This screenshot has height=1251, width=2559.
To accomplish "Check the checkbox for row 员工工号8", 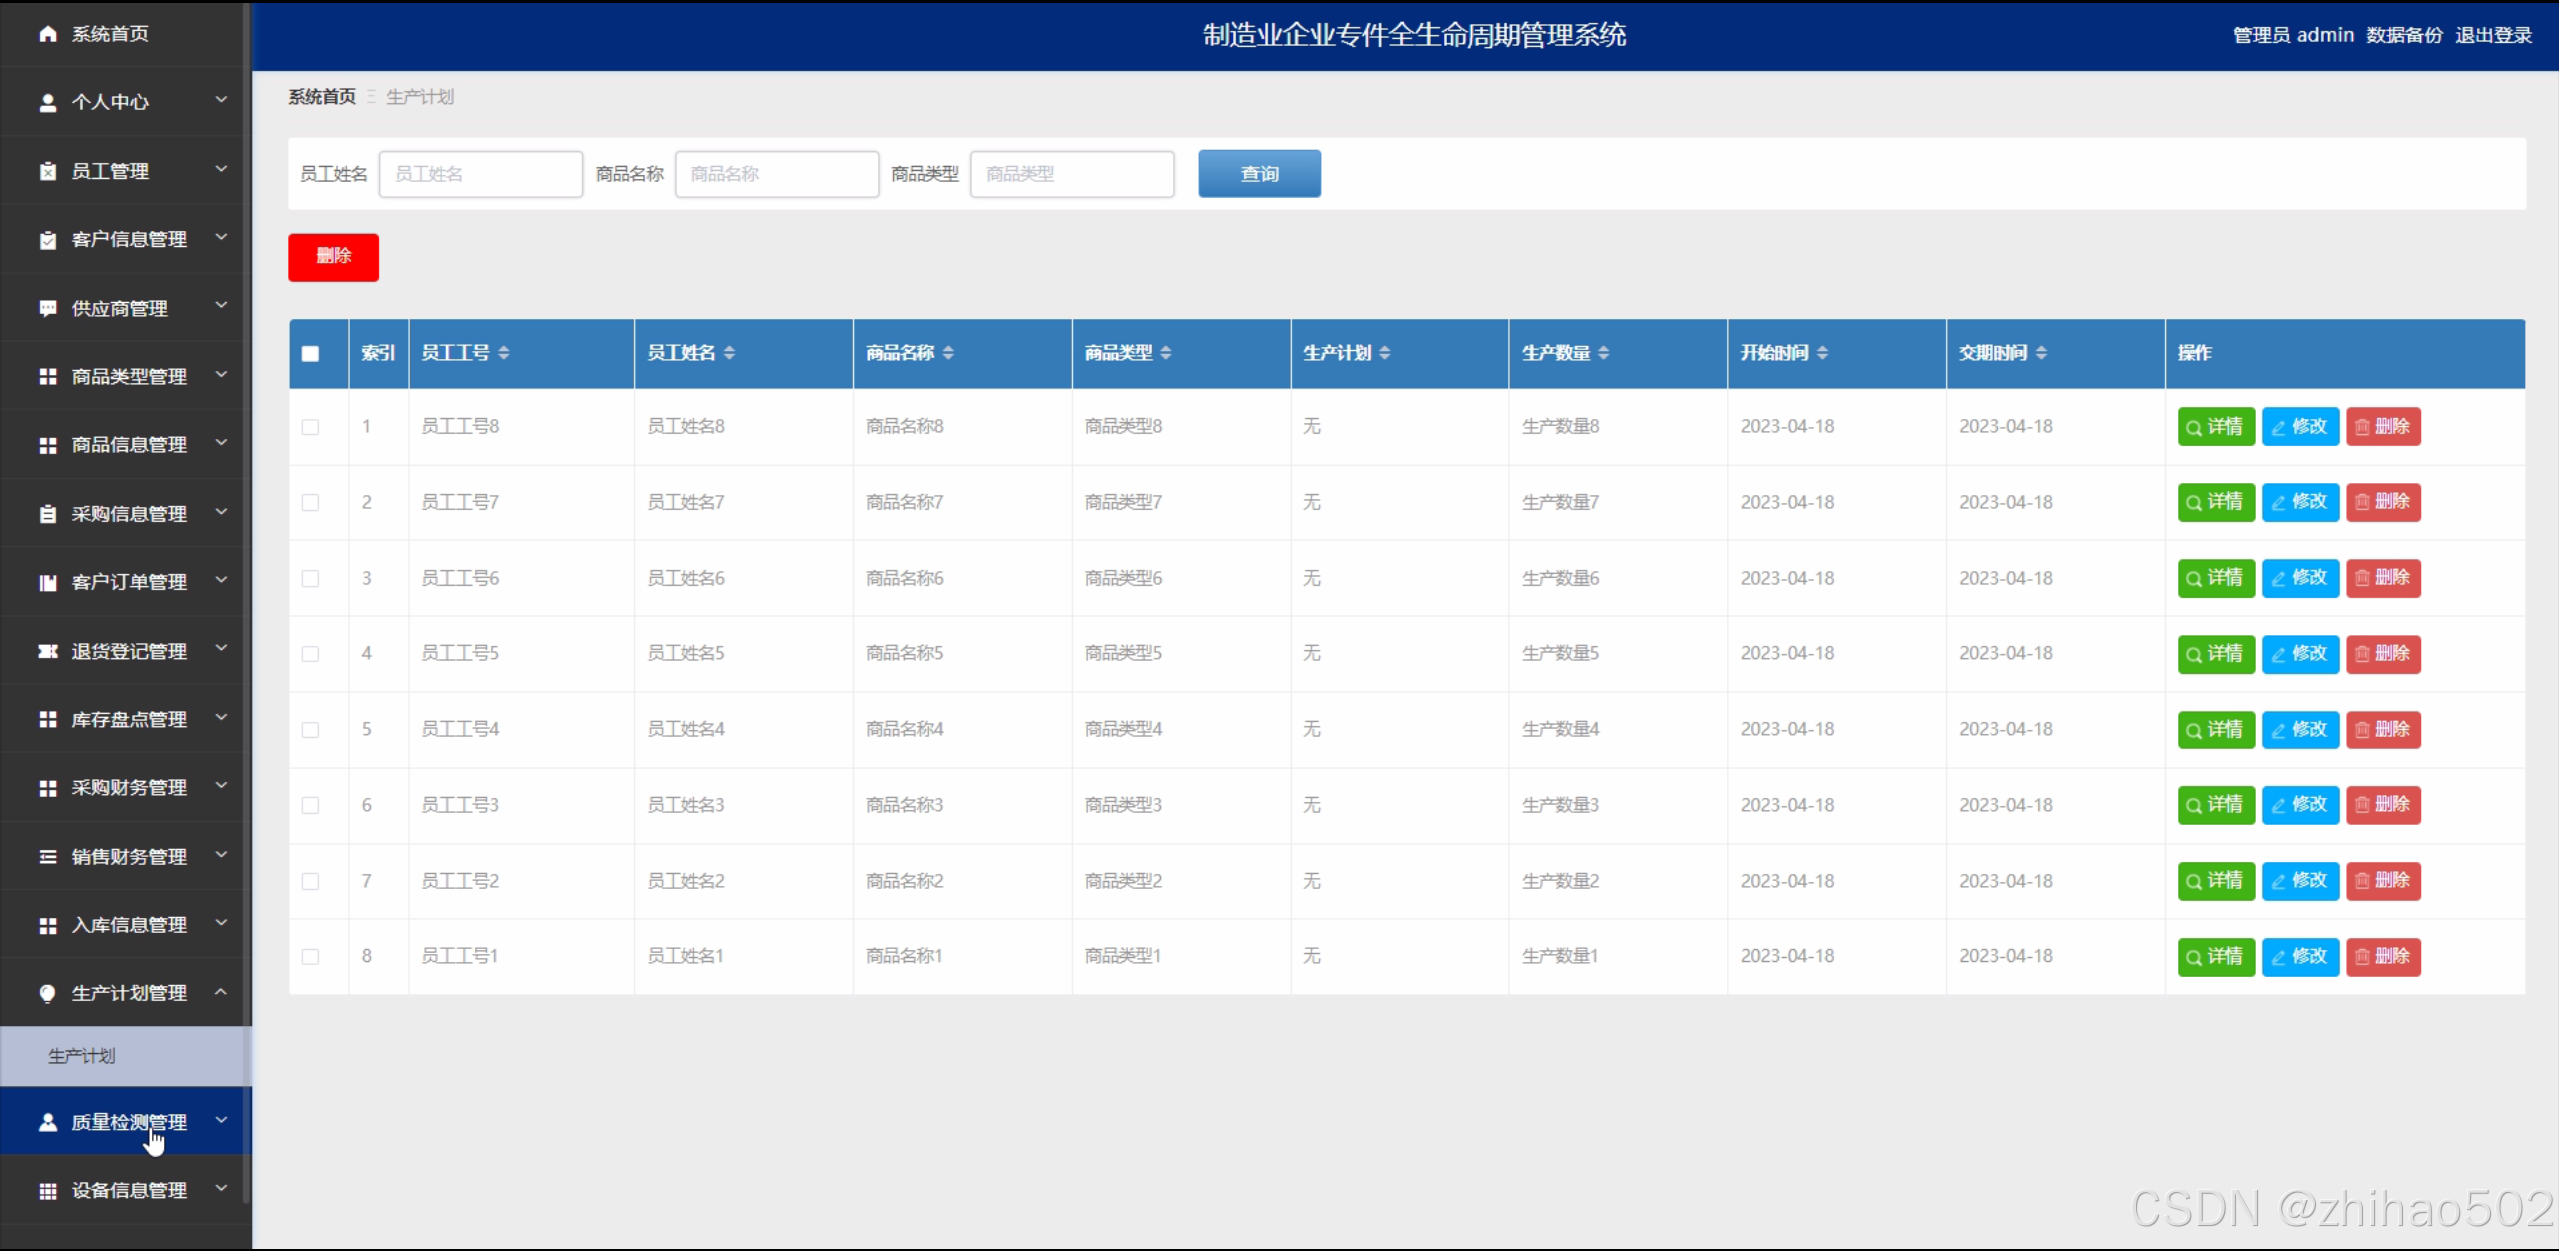I will coord(310,427).
